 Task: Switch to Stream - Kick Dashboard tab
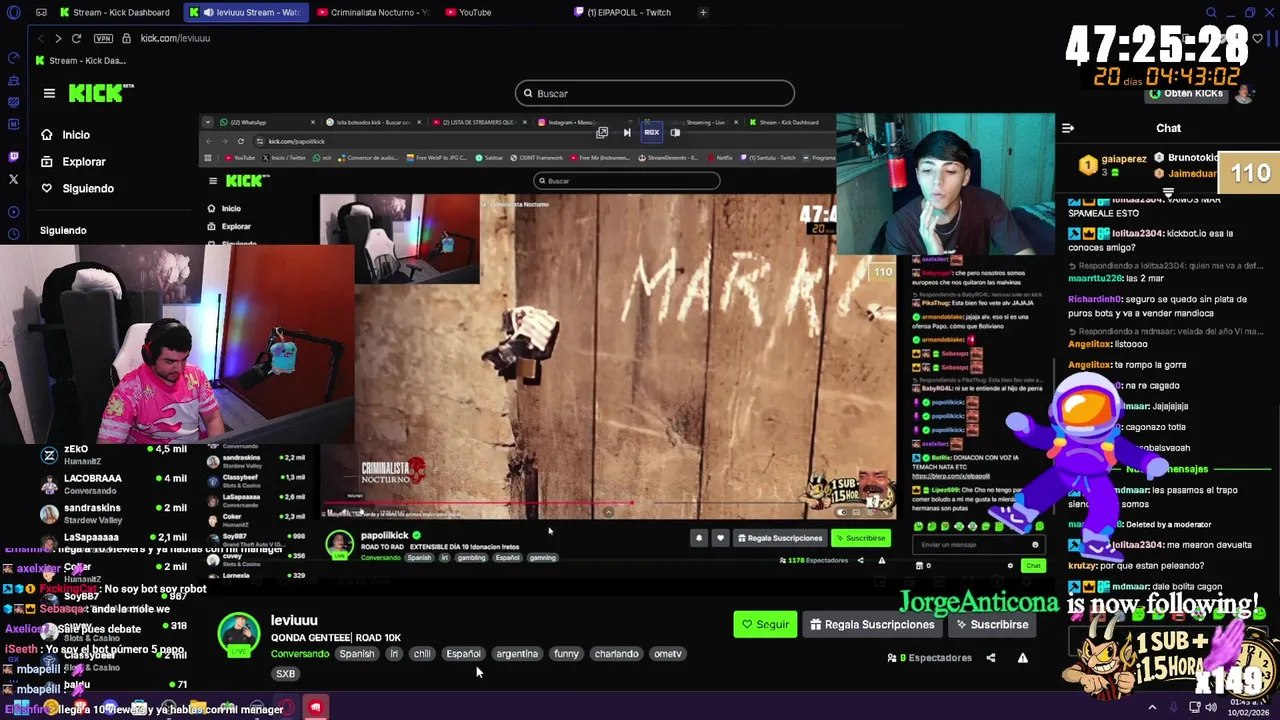pos(114,13)
